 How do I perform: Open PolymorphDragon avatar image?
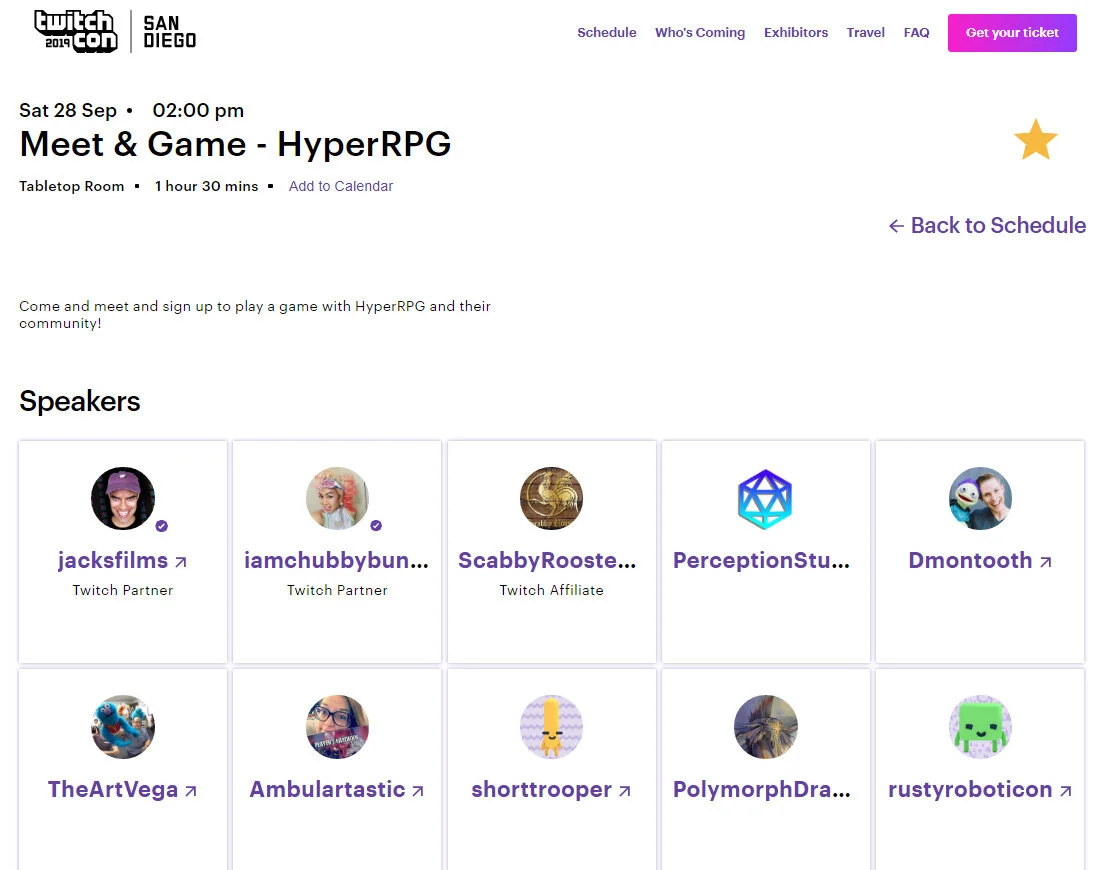tap(765, 727)
